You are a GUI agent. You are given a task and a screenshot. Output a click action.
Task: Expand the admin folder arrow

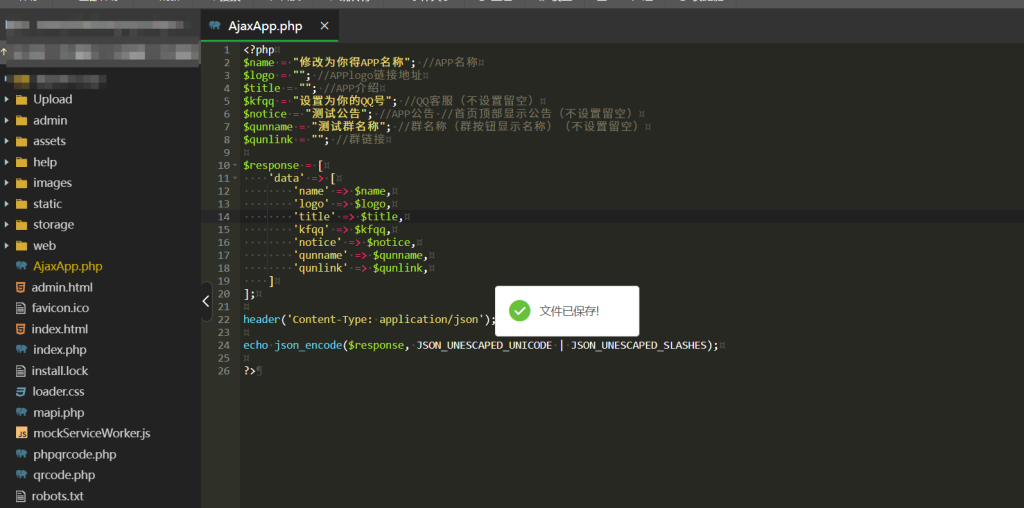click(x=6, y=121)
